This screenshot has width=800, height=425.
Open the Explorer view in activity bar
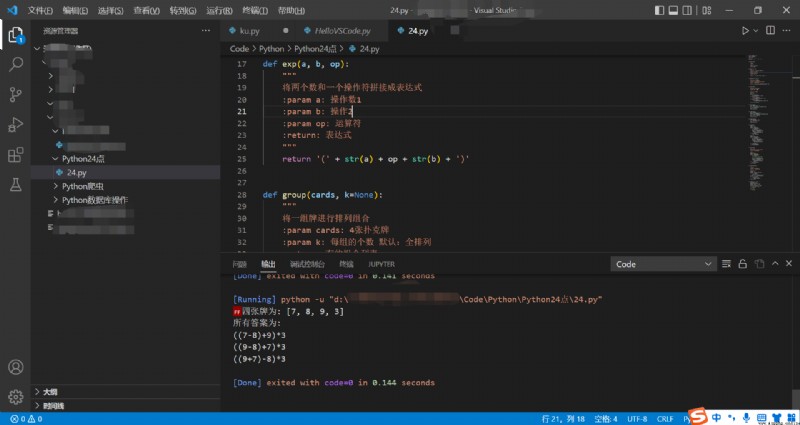point(16,35)
